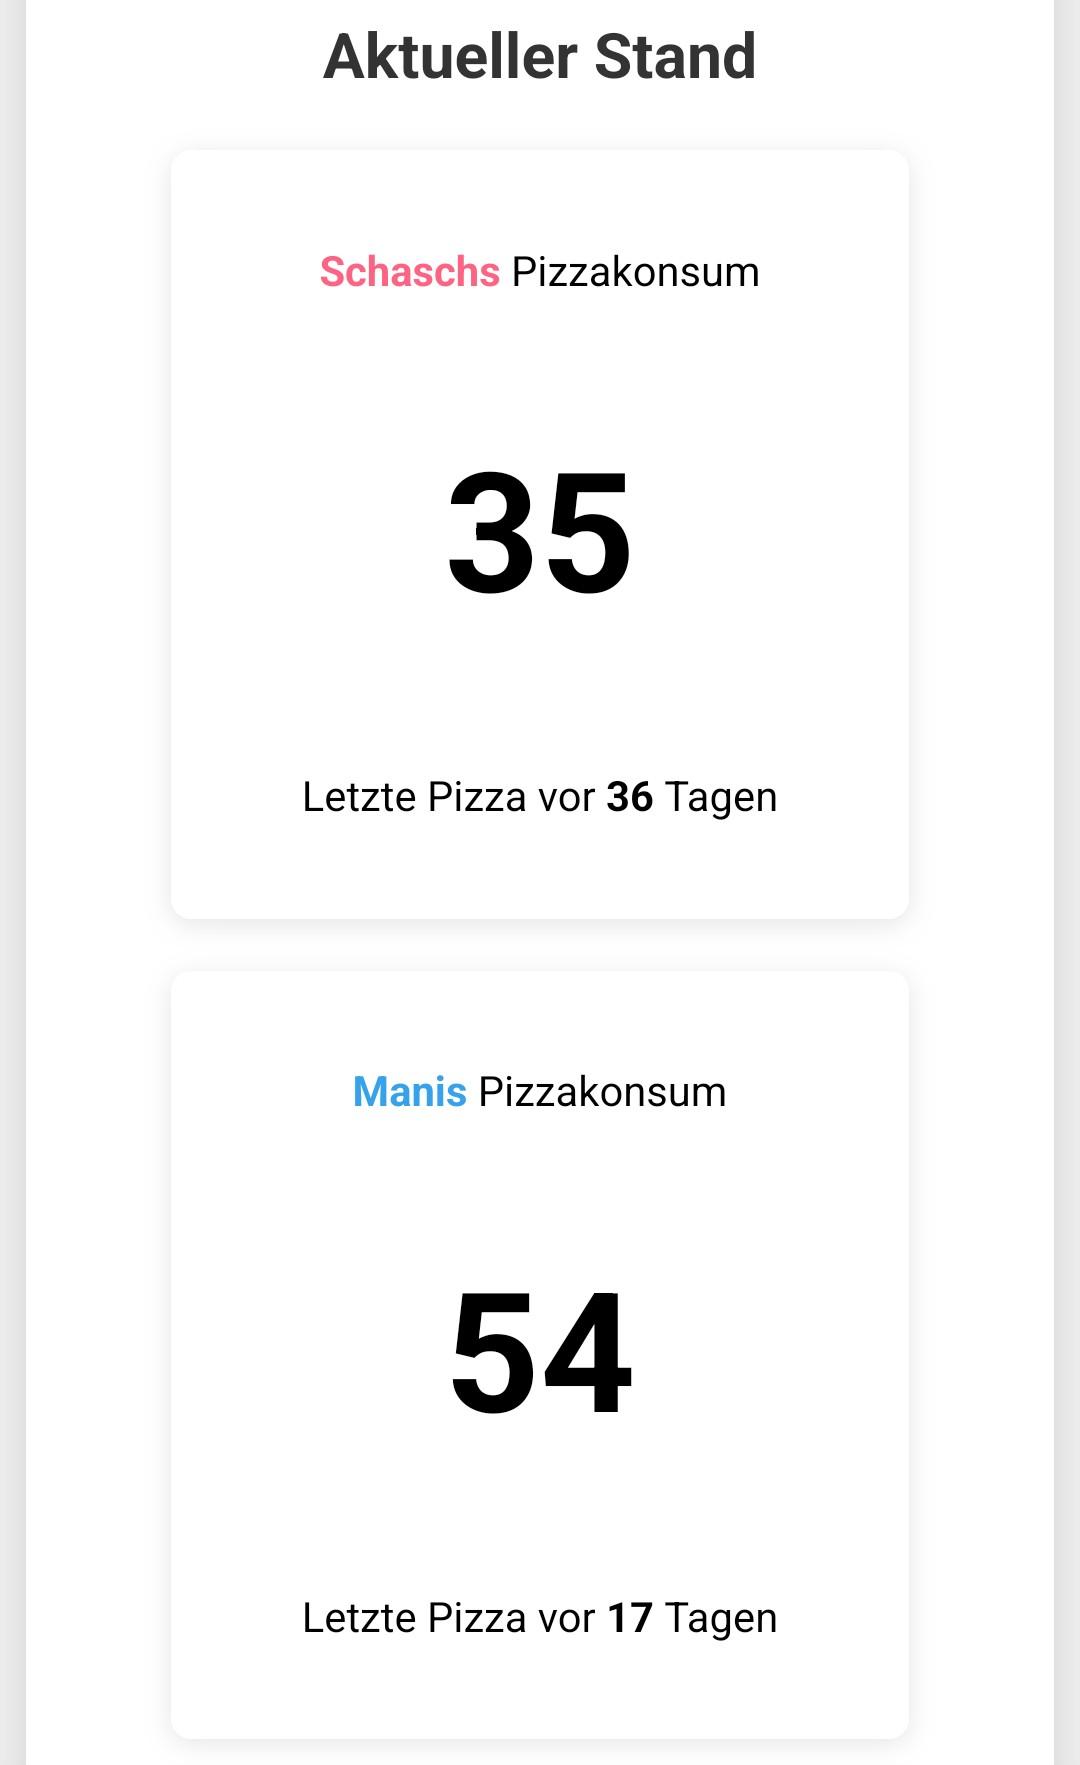This screenshot has width=1080, height=1765.
Task: Click the bold number 17
Action: [x=630, y=1618]
